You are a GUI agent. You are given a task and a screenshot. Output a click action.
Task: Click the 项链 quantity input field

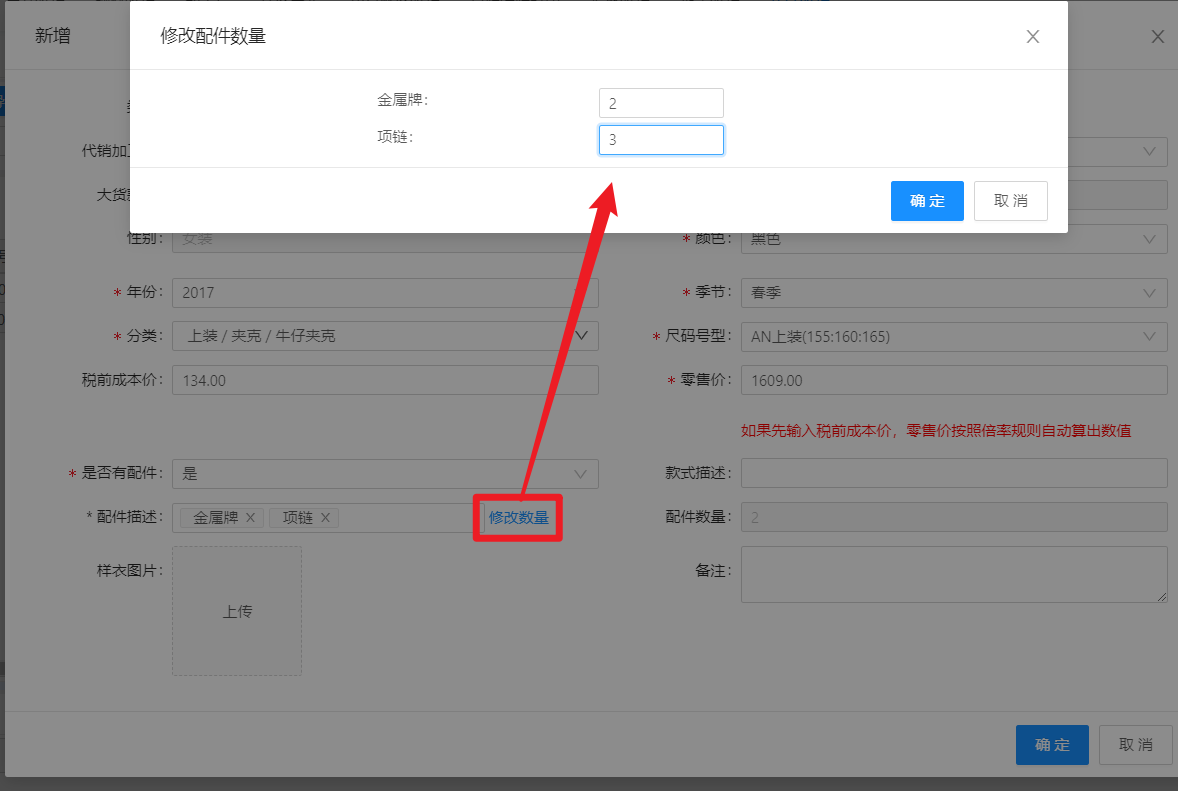(660, 140)
